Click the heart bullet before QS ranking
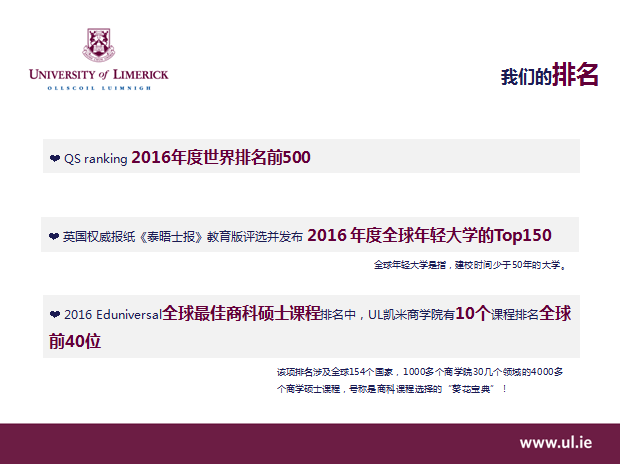 coord(54,158)
